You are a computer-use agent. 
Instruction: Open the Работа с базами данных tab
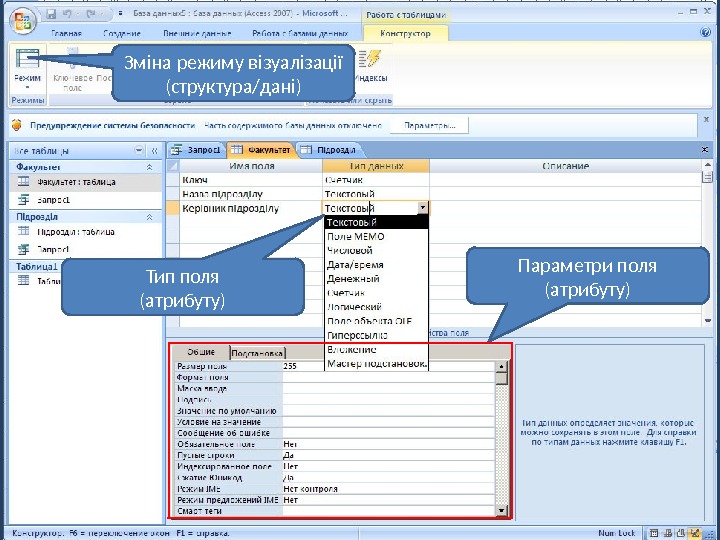pos(300,34)
